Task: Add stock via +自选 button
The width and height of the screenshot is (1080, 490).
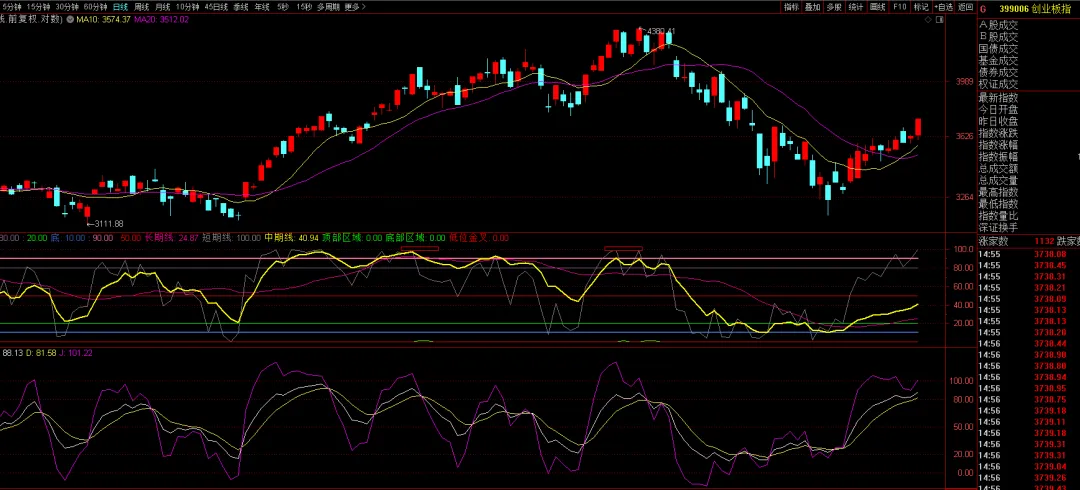Action: [943, 7]
